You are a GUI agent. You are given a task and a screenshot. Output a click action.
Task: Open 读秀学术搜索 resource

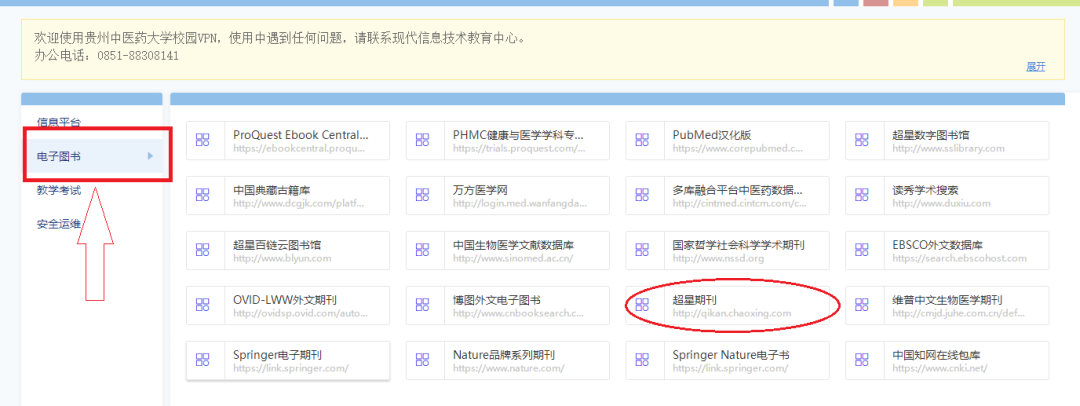947,196
